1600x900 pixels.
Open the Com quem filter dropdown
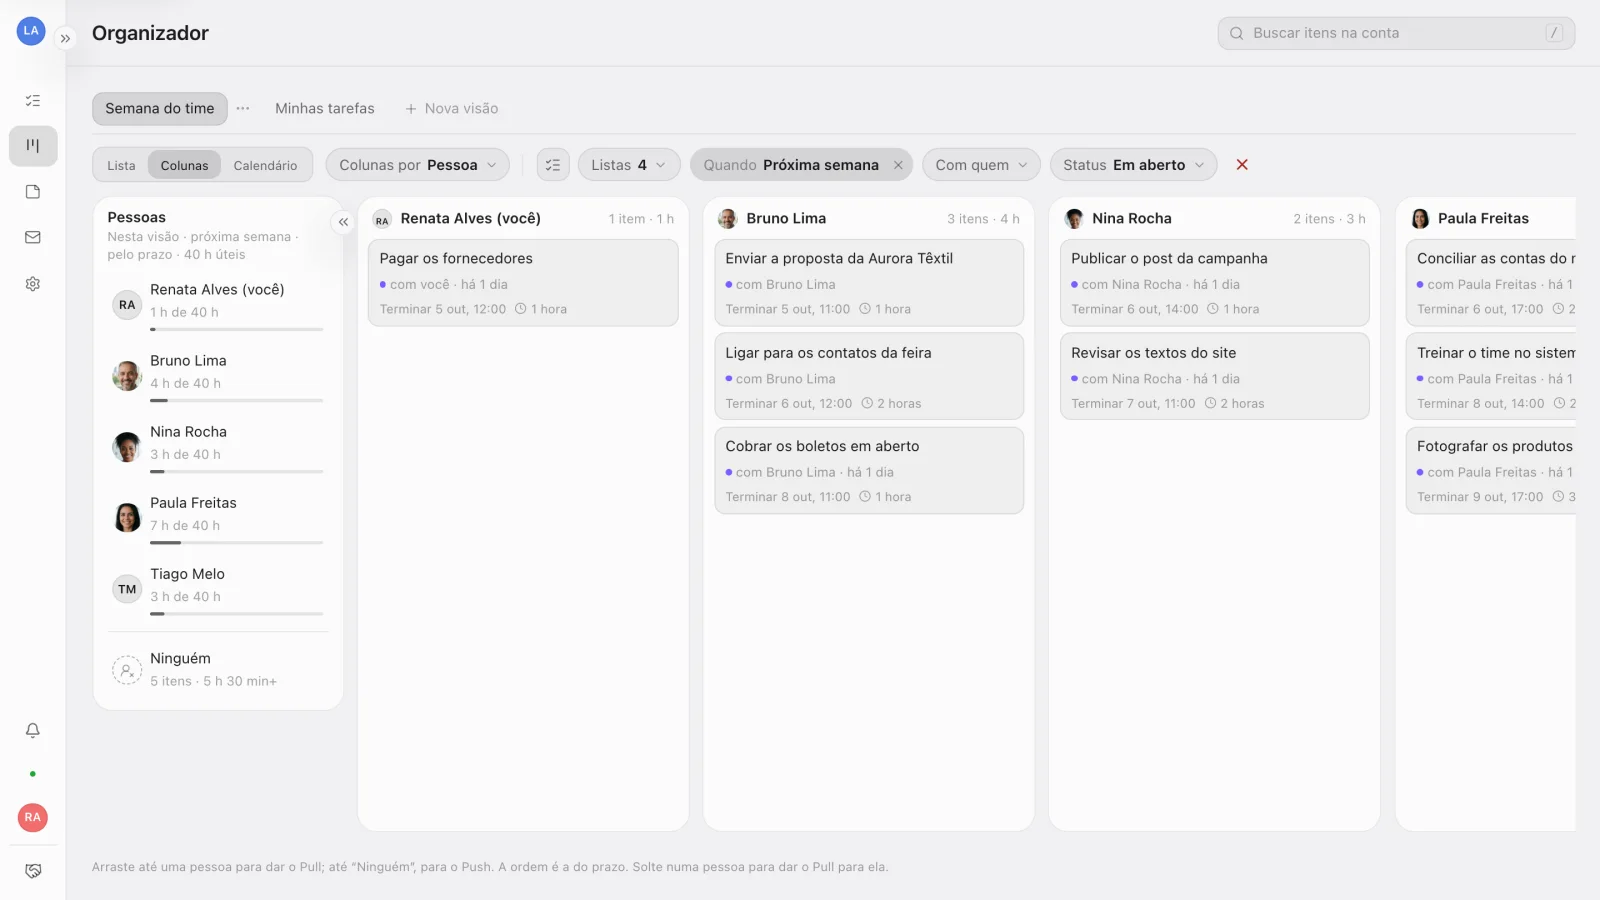pos(981,165)
